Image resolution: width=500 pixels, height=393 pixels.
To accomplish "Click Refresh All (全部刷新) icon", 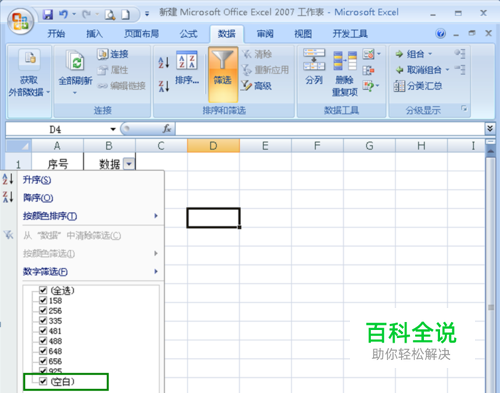I will (x=75, y=60).
